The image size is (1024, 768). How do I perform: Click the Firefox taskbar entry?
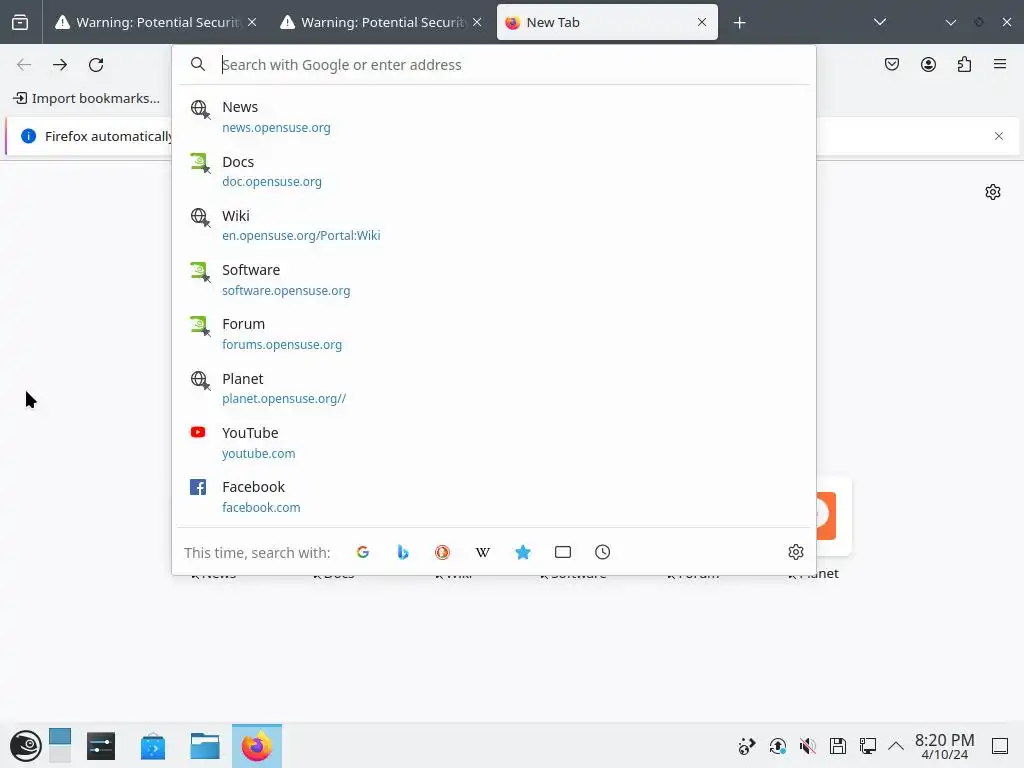[257, 746]
